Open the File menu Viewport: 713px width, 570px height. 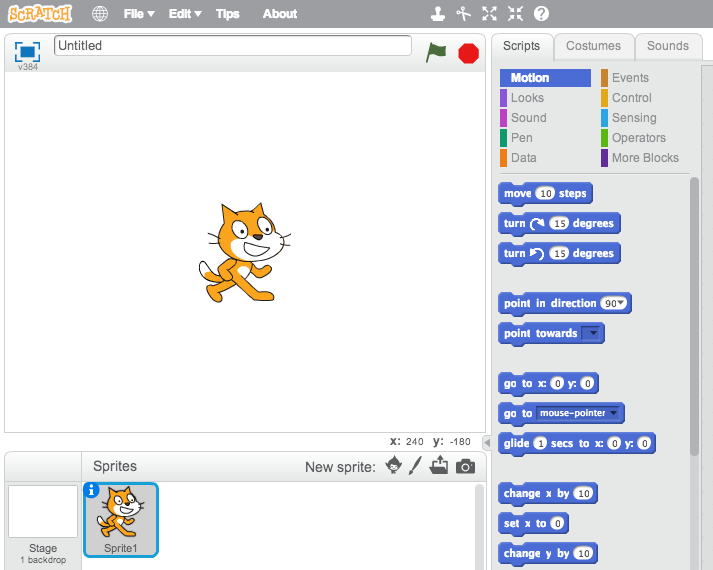tap(138, 14)
